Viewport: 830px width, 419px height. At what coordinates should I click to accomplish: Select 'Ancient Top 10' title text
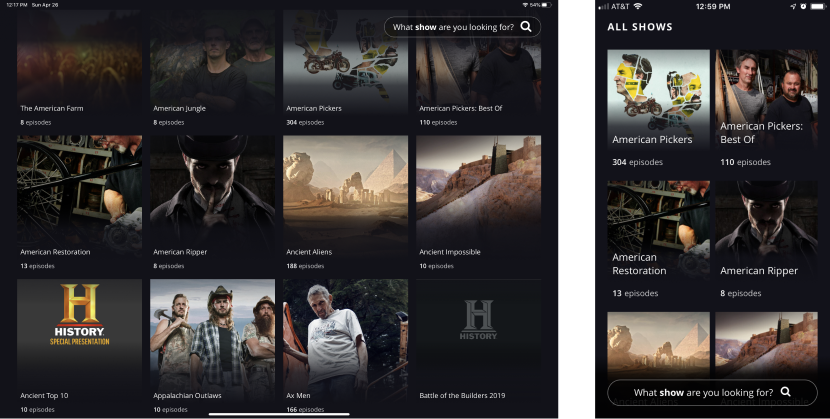coord(44,395)
